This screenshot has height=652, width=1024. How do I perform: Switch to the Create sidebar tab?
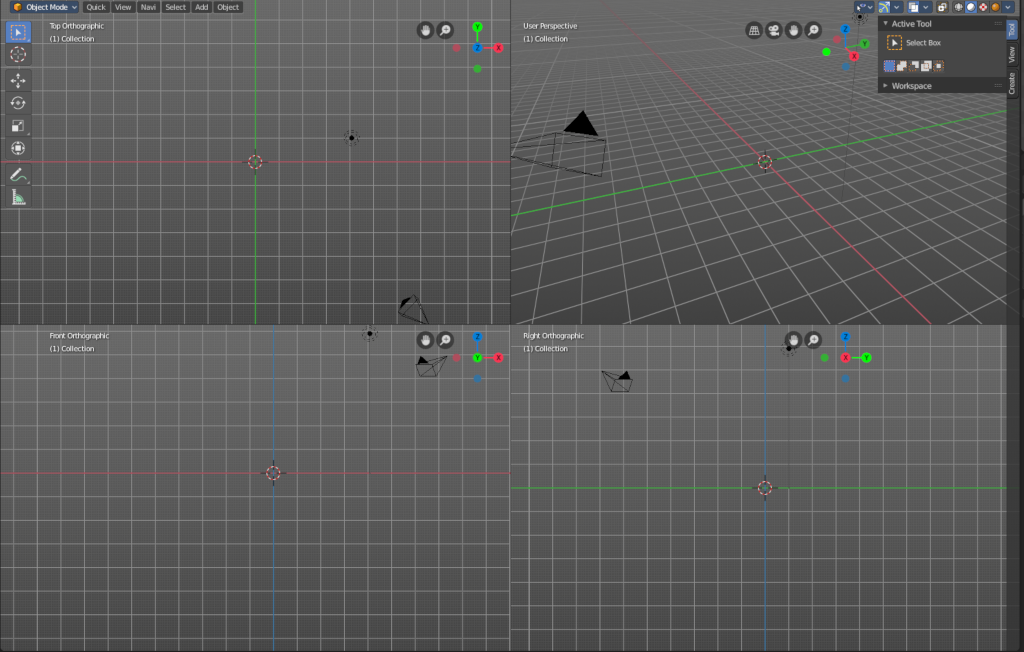tap(1012, 83)
